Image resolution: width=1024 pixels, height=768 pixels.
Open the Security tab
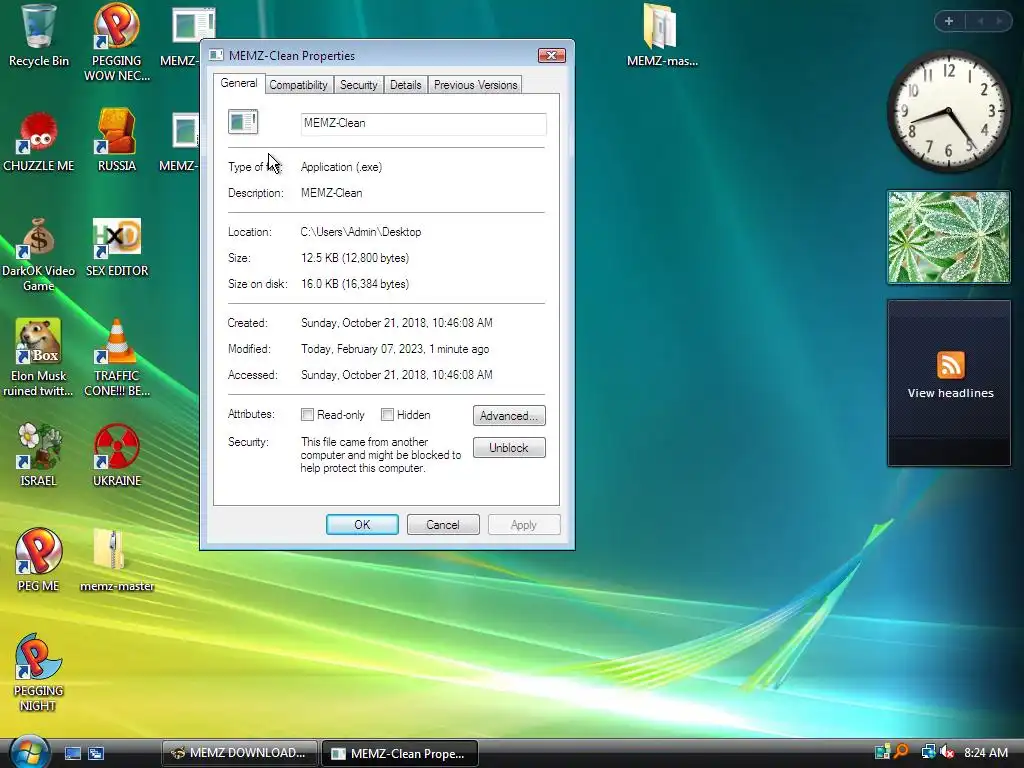tap(359, 85)
